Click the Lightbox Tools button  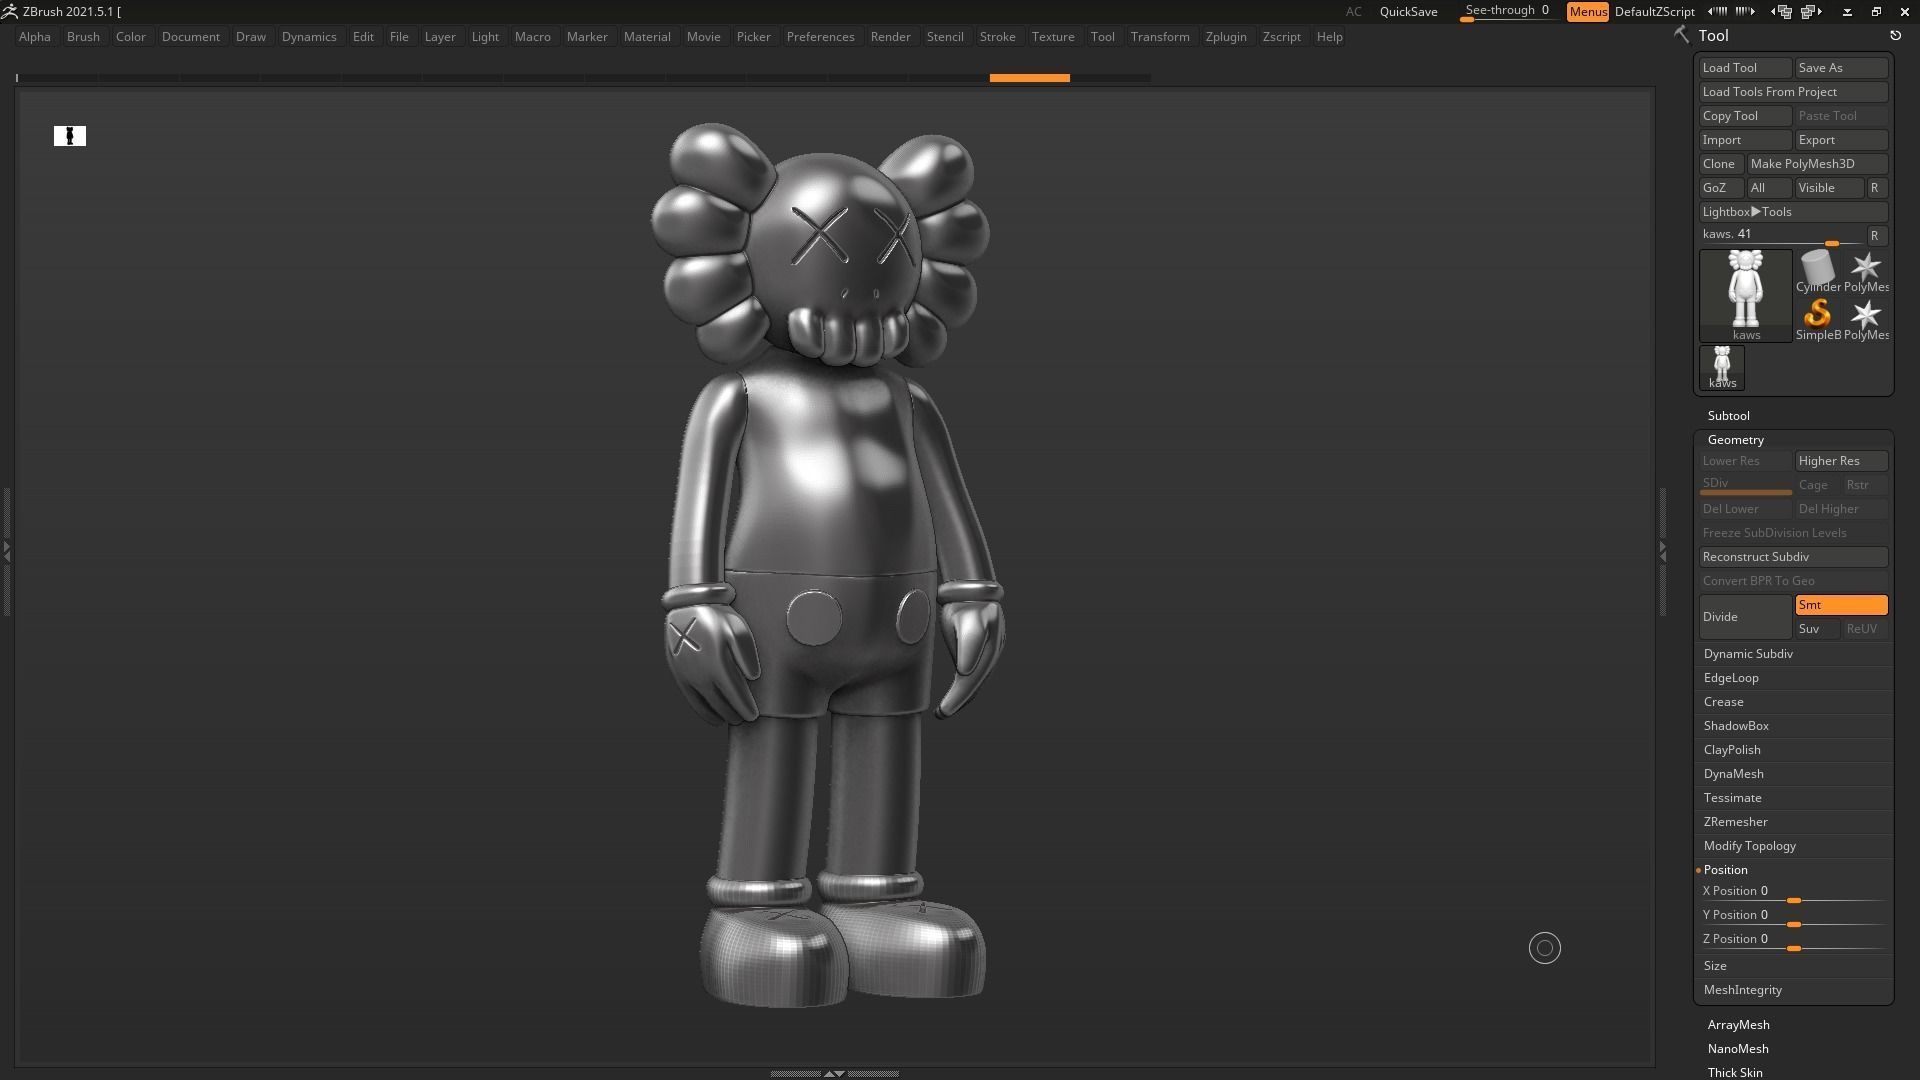coord(1793,212)
